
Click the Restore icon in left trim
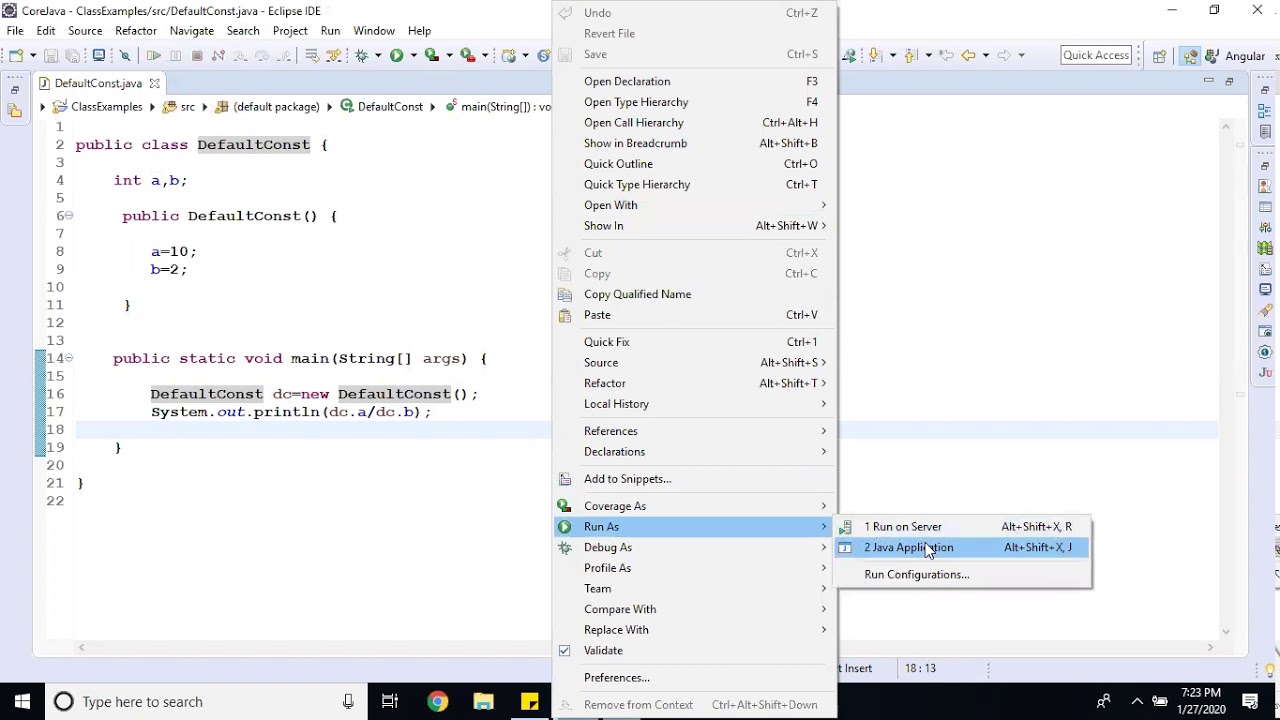point(15,90)
